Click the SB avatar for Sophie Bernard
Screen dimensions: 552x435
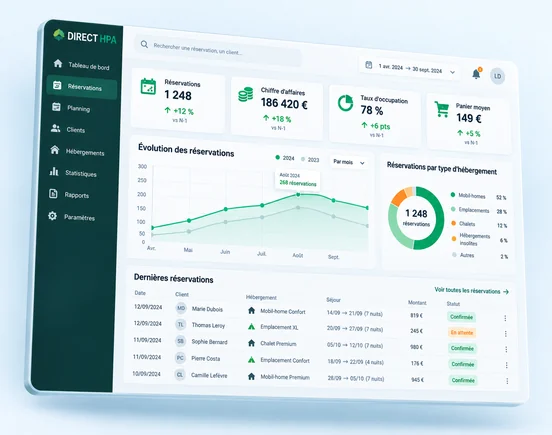(180, 341)
